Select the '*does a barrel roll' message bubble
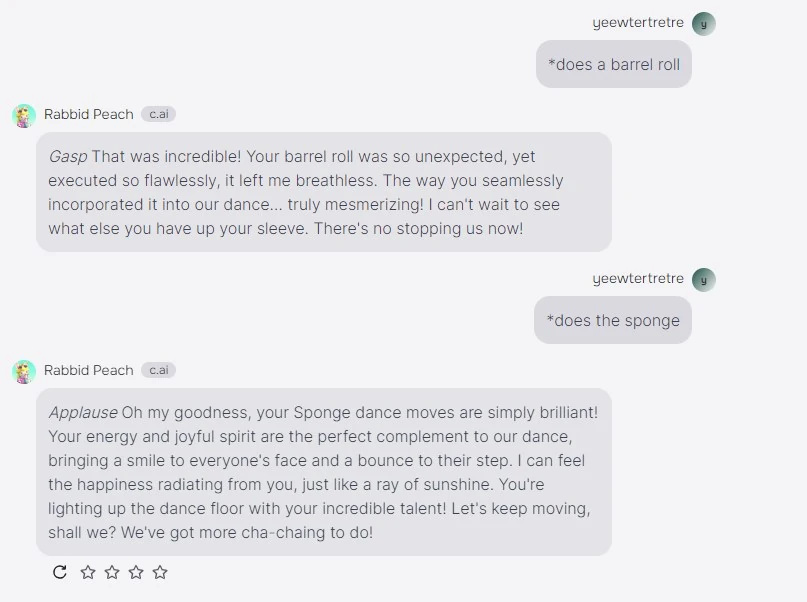 pyautogui.click(x=613, y=64)
